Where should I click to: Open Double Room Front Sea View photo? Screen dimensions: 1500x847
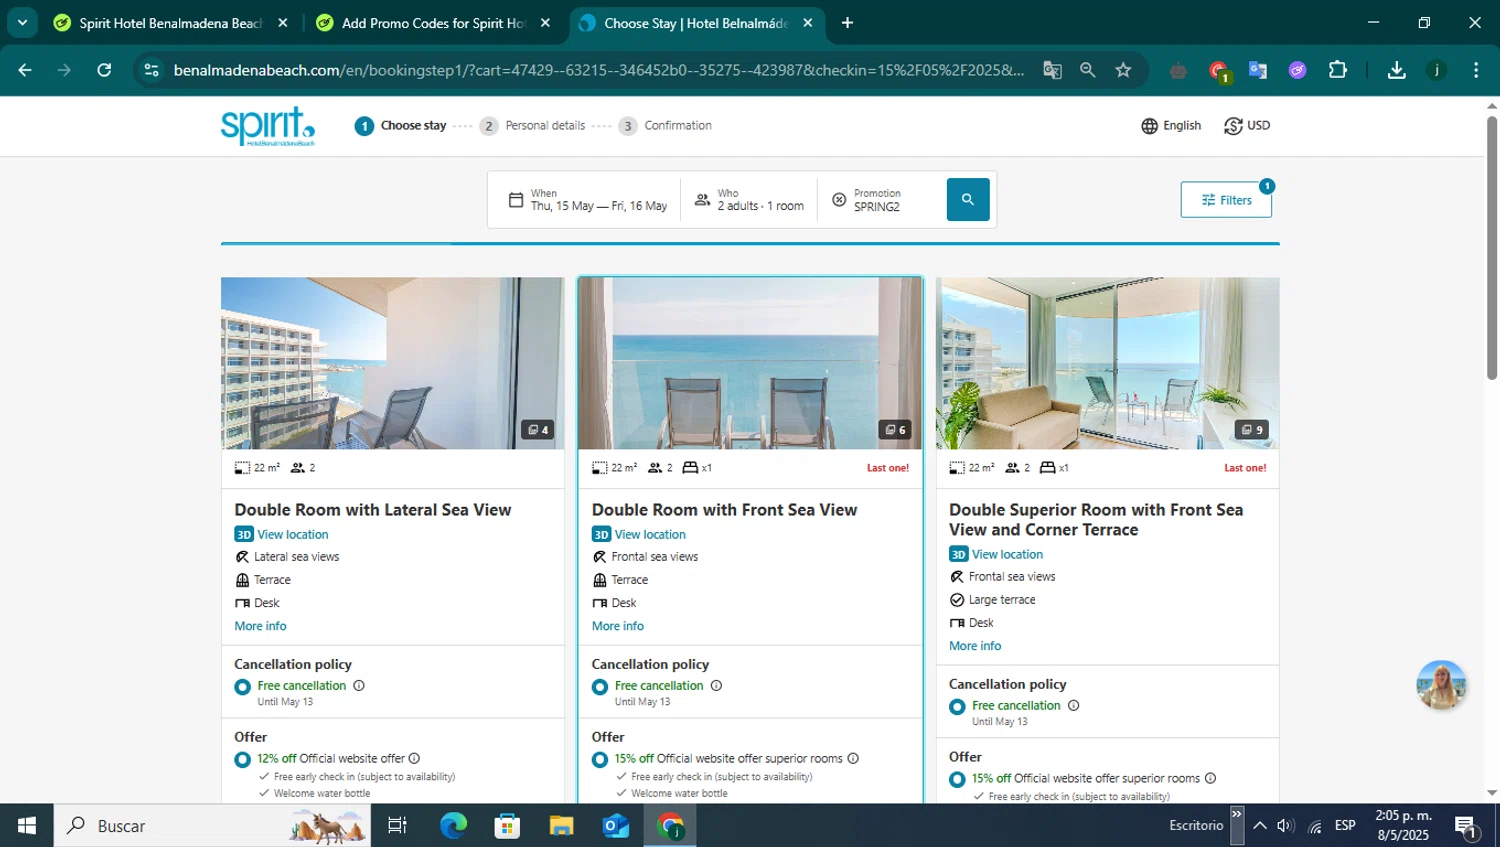[750, 363]
